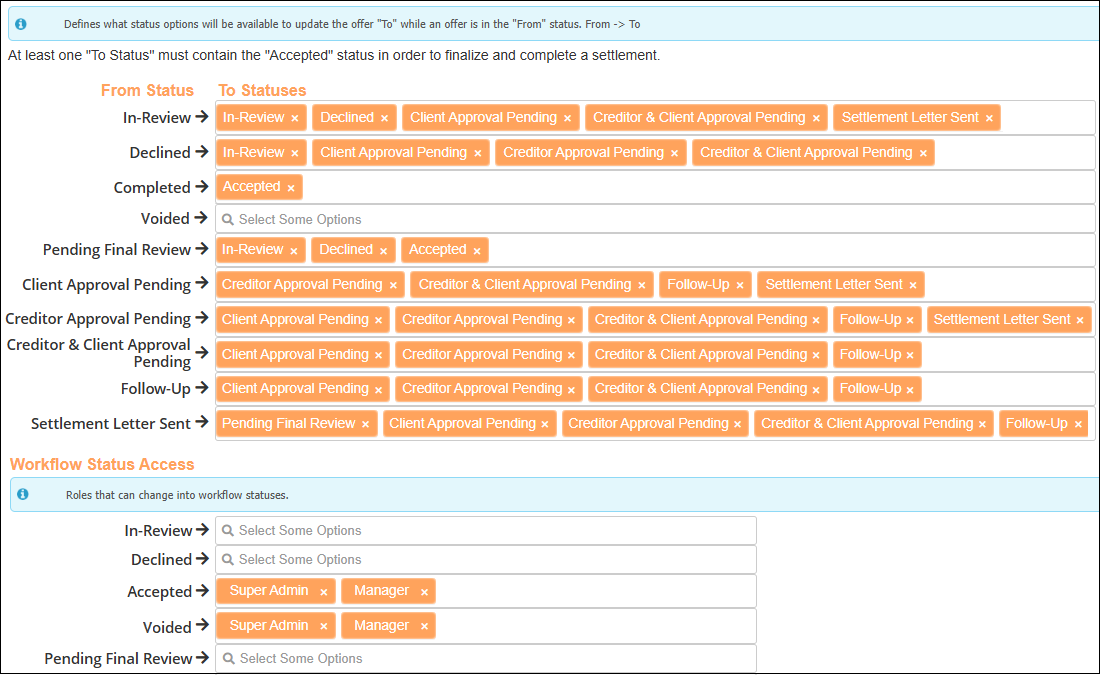Remove Follow-Up tag from Client Approval Pending row

740,286
